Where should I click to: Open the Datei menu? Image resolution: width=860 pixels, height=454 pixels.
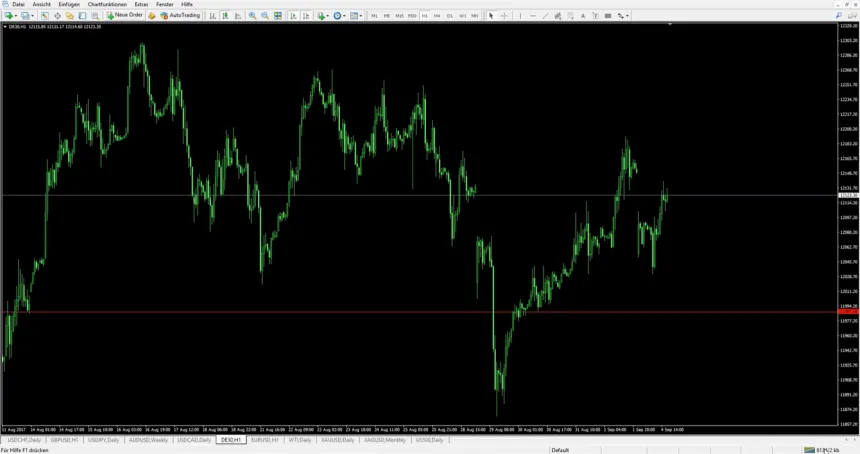tap(18, 4)
